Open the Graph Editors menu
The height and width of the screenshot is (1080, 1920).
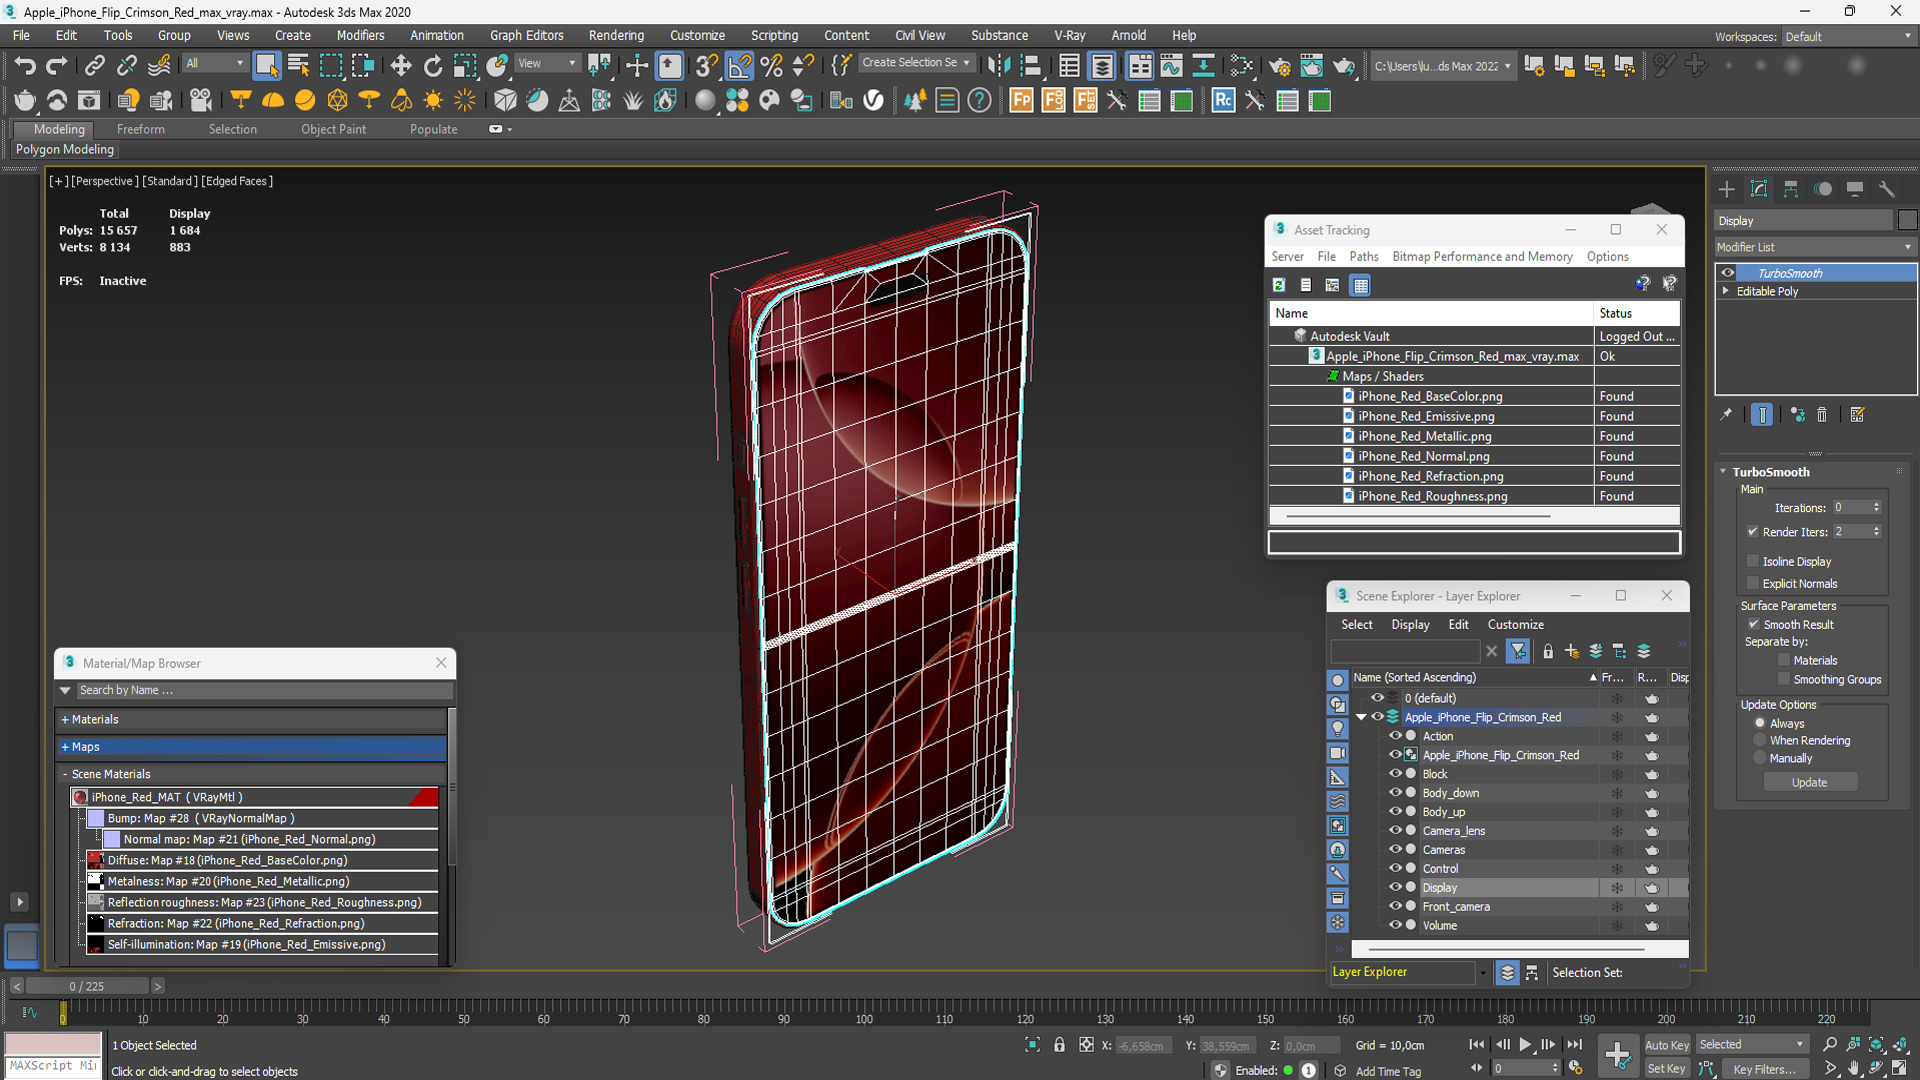point(527,35)
